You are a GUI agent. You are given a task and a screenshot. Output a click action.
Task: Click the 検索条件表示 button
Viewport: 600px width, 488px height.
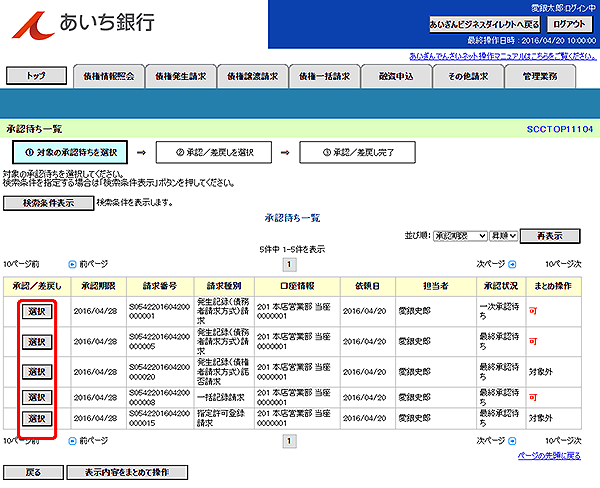click(x=48, y=203)
